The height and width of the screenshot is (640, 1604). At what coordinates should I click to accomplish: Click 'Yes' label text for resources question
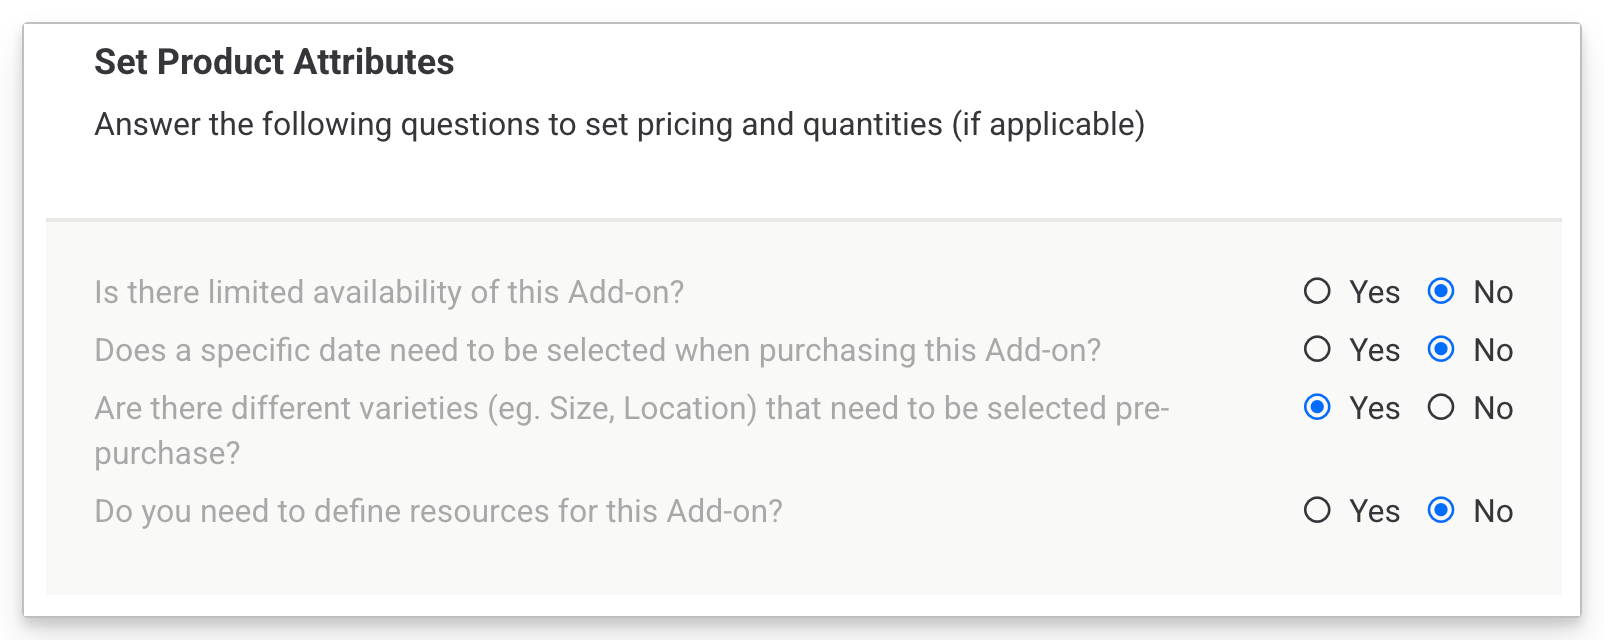[1374, 511]
